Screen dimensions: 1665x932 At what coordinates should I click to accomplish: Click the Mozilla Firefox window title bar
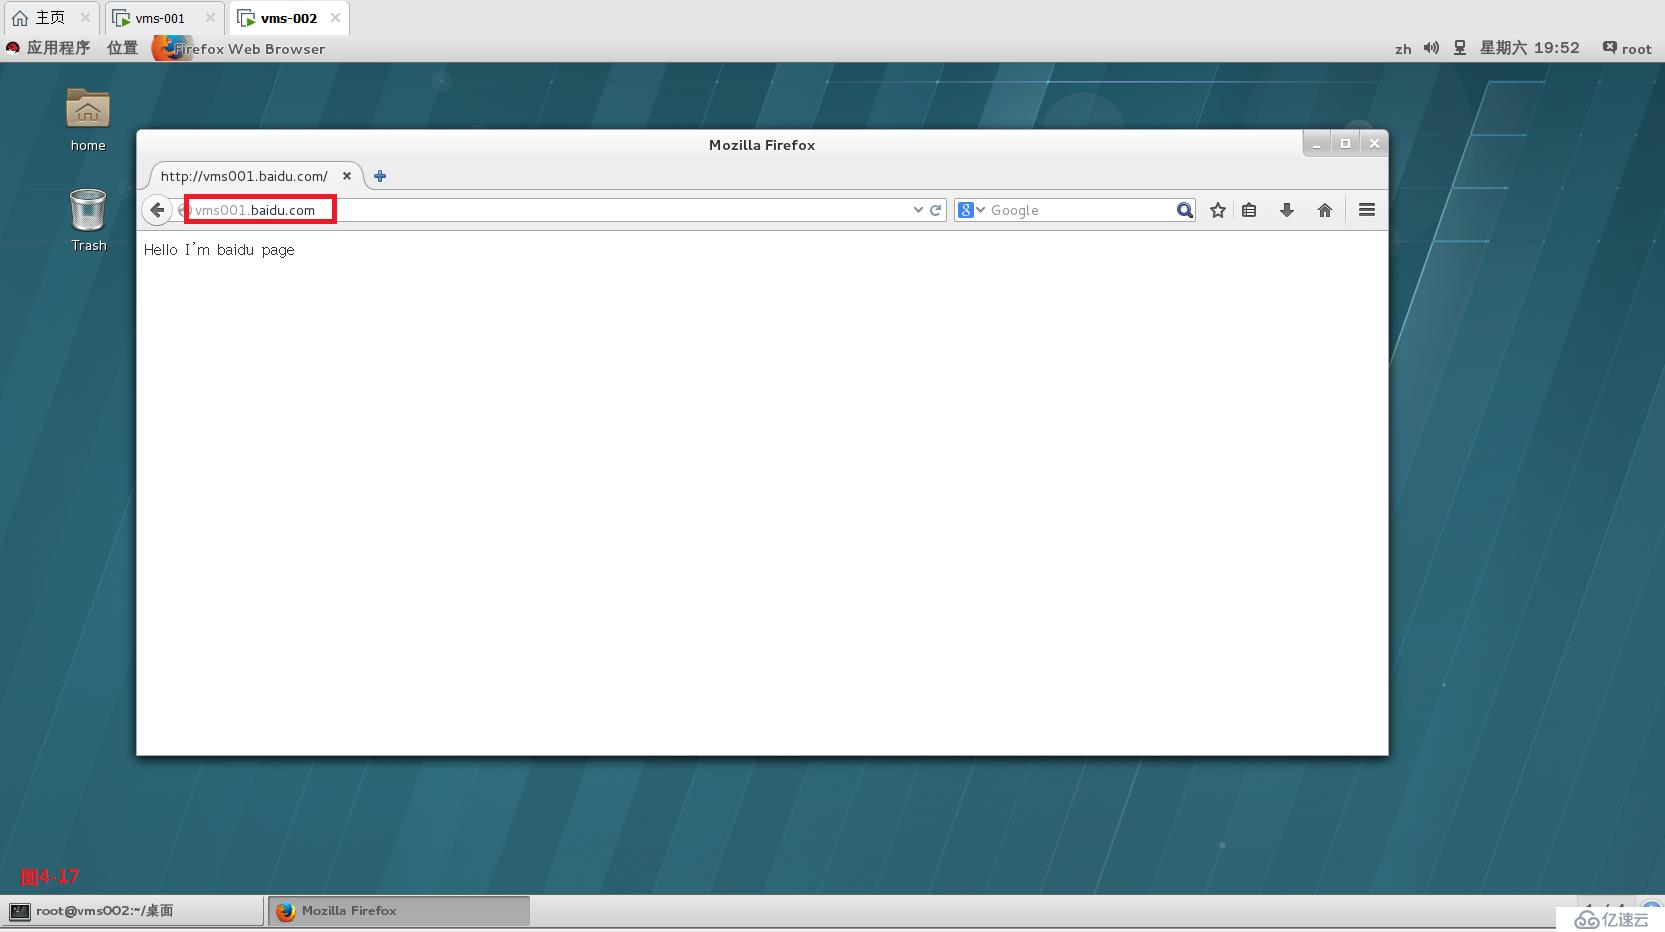[762, 145]
